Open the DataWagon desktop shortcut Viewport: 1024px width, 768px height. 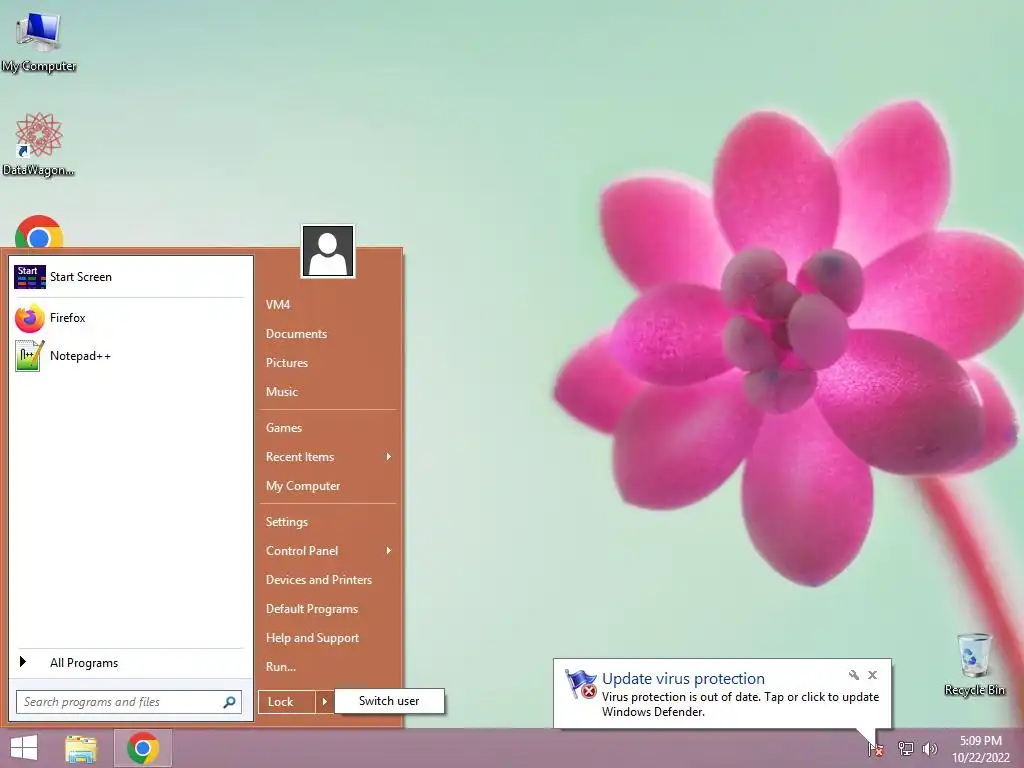pos(39,144)
